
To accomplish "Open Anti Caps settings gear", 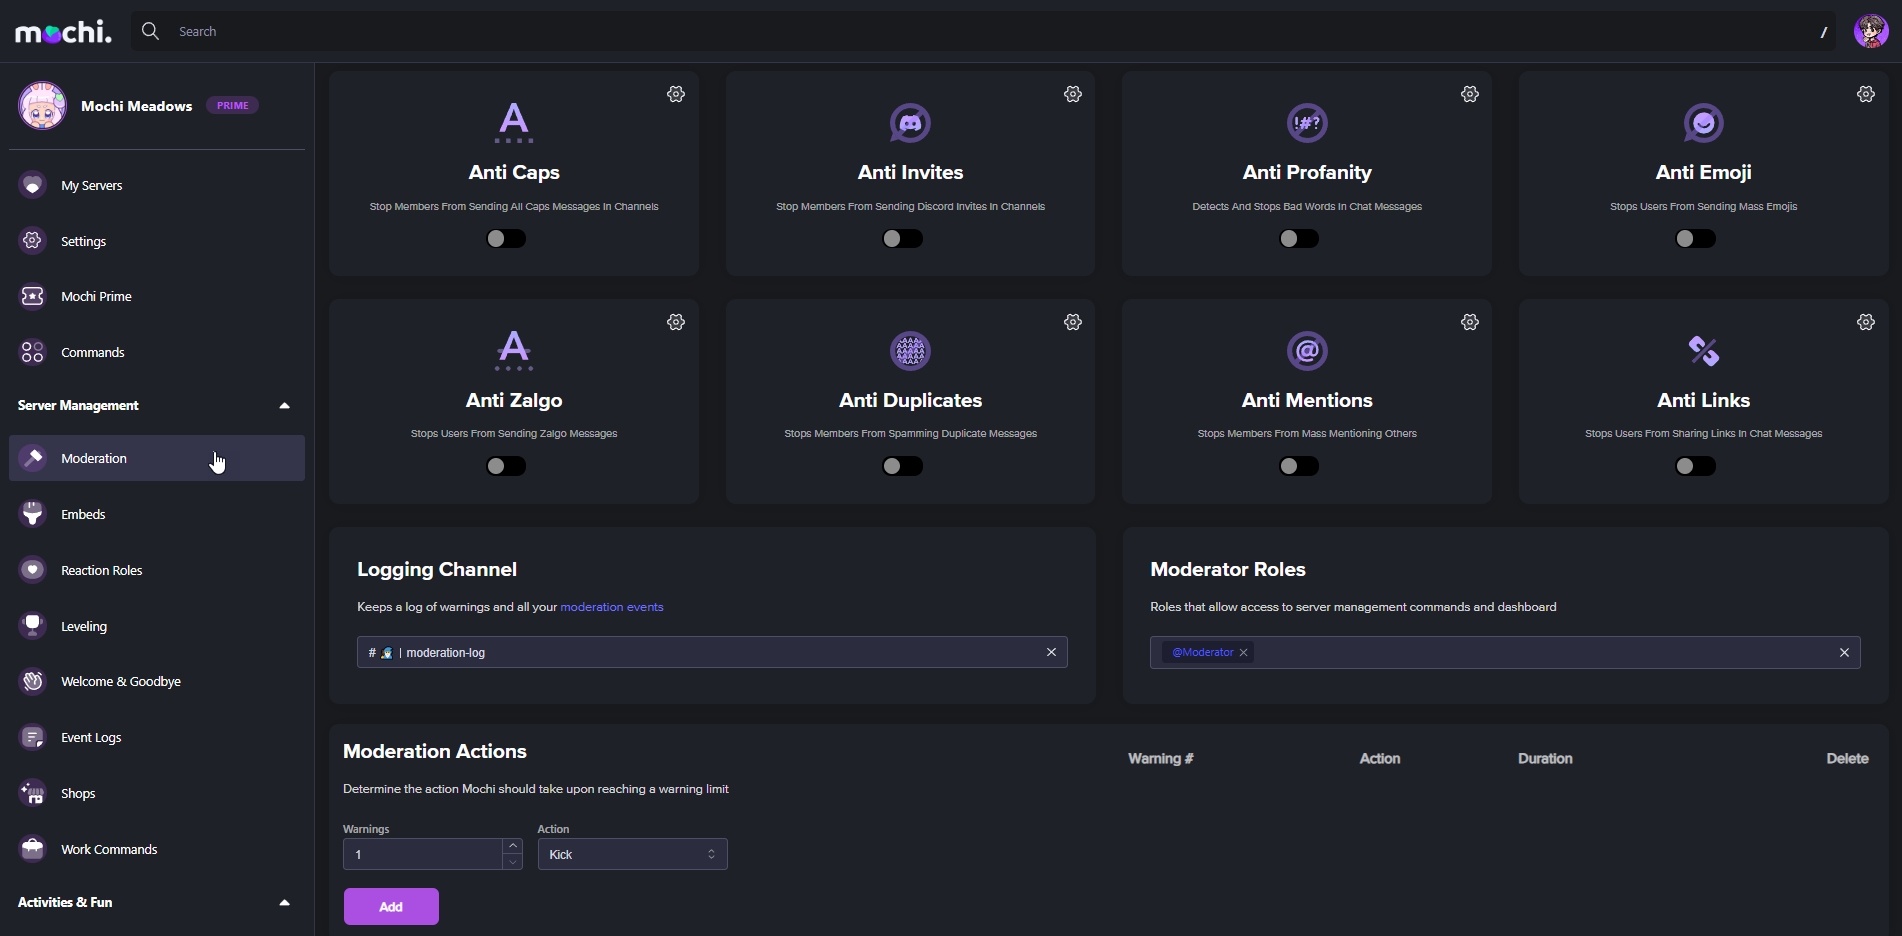I will 676,94.
